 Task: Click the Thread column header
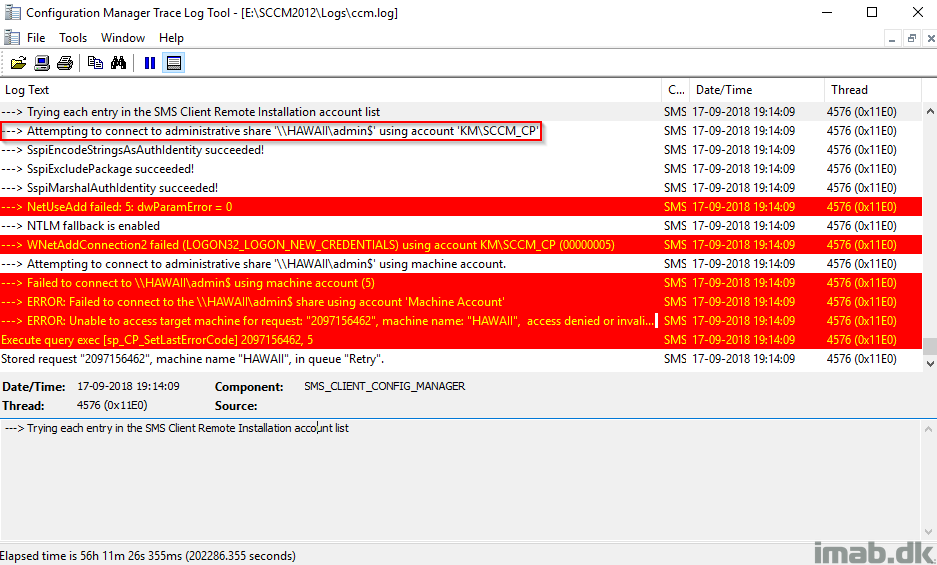(x=870, y=90)
